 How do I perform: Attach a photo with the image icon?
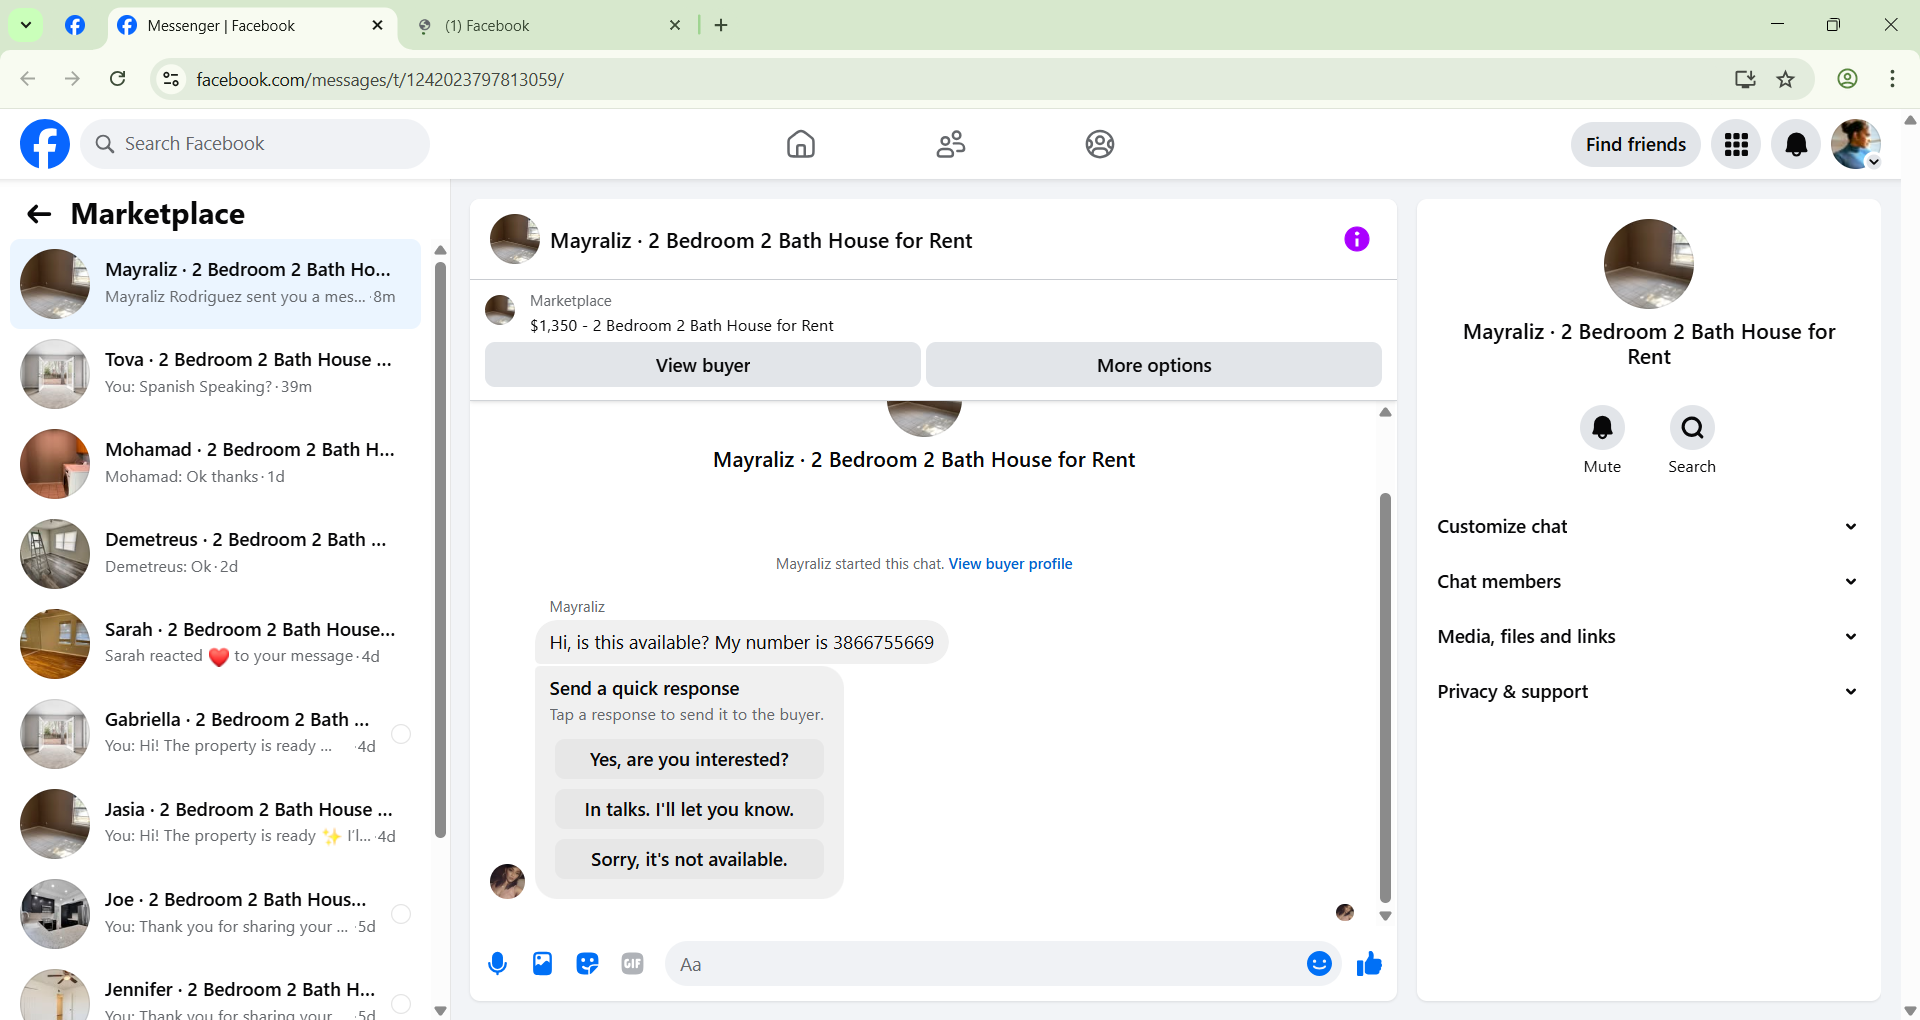(542, 964)
